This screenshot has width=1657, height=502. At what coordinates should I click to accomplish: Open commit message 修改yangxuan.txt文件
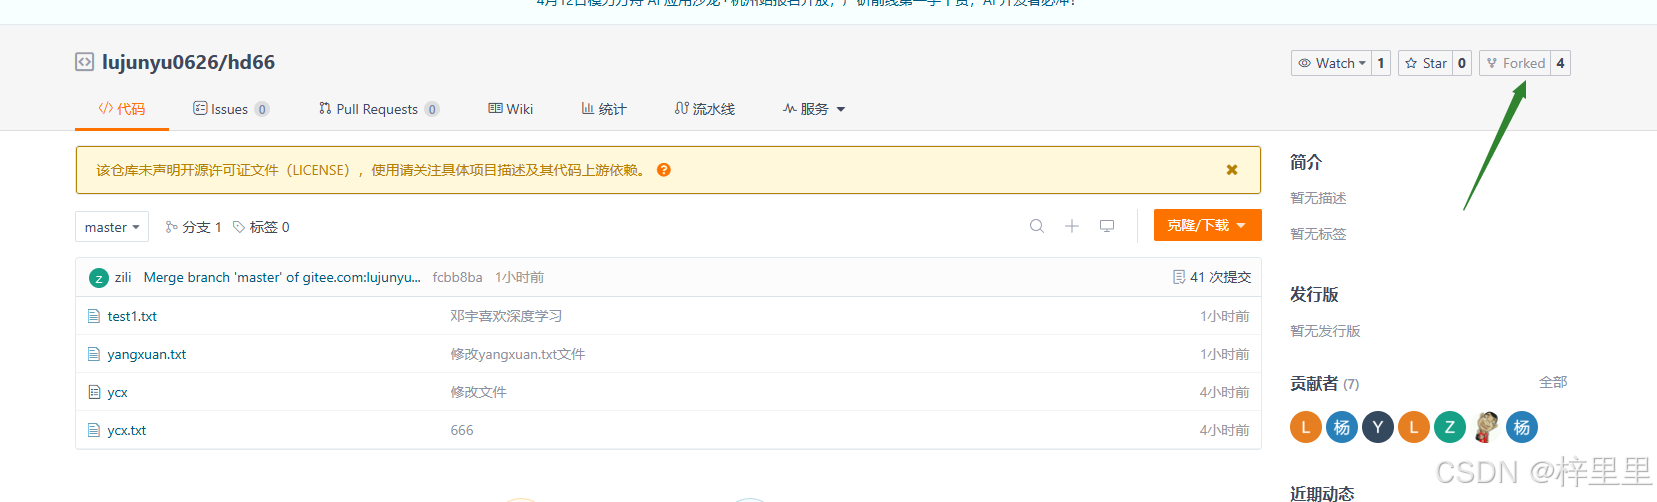tap(518, 354)
